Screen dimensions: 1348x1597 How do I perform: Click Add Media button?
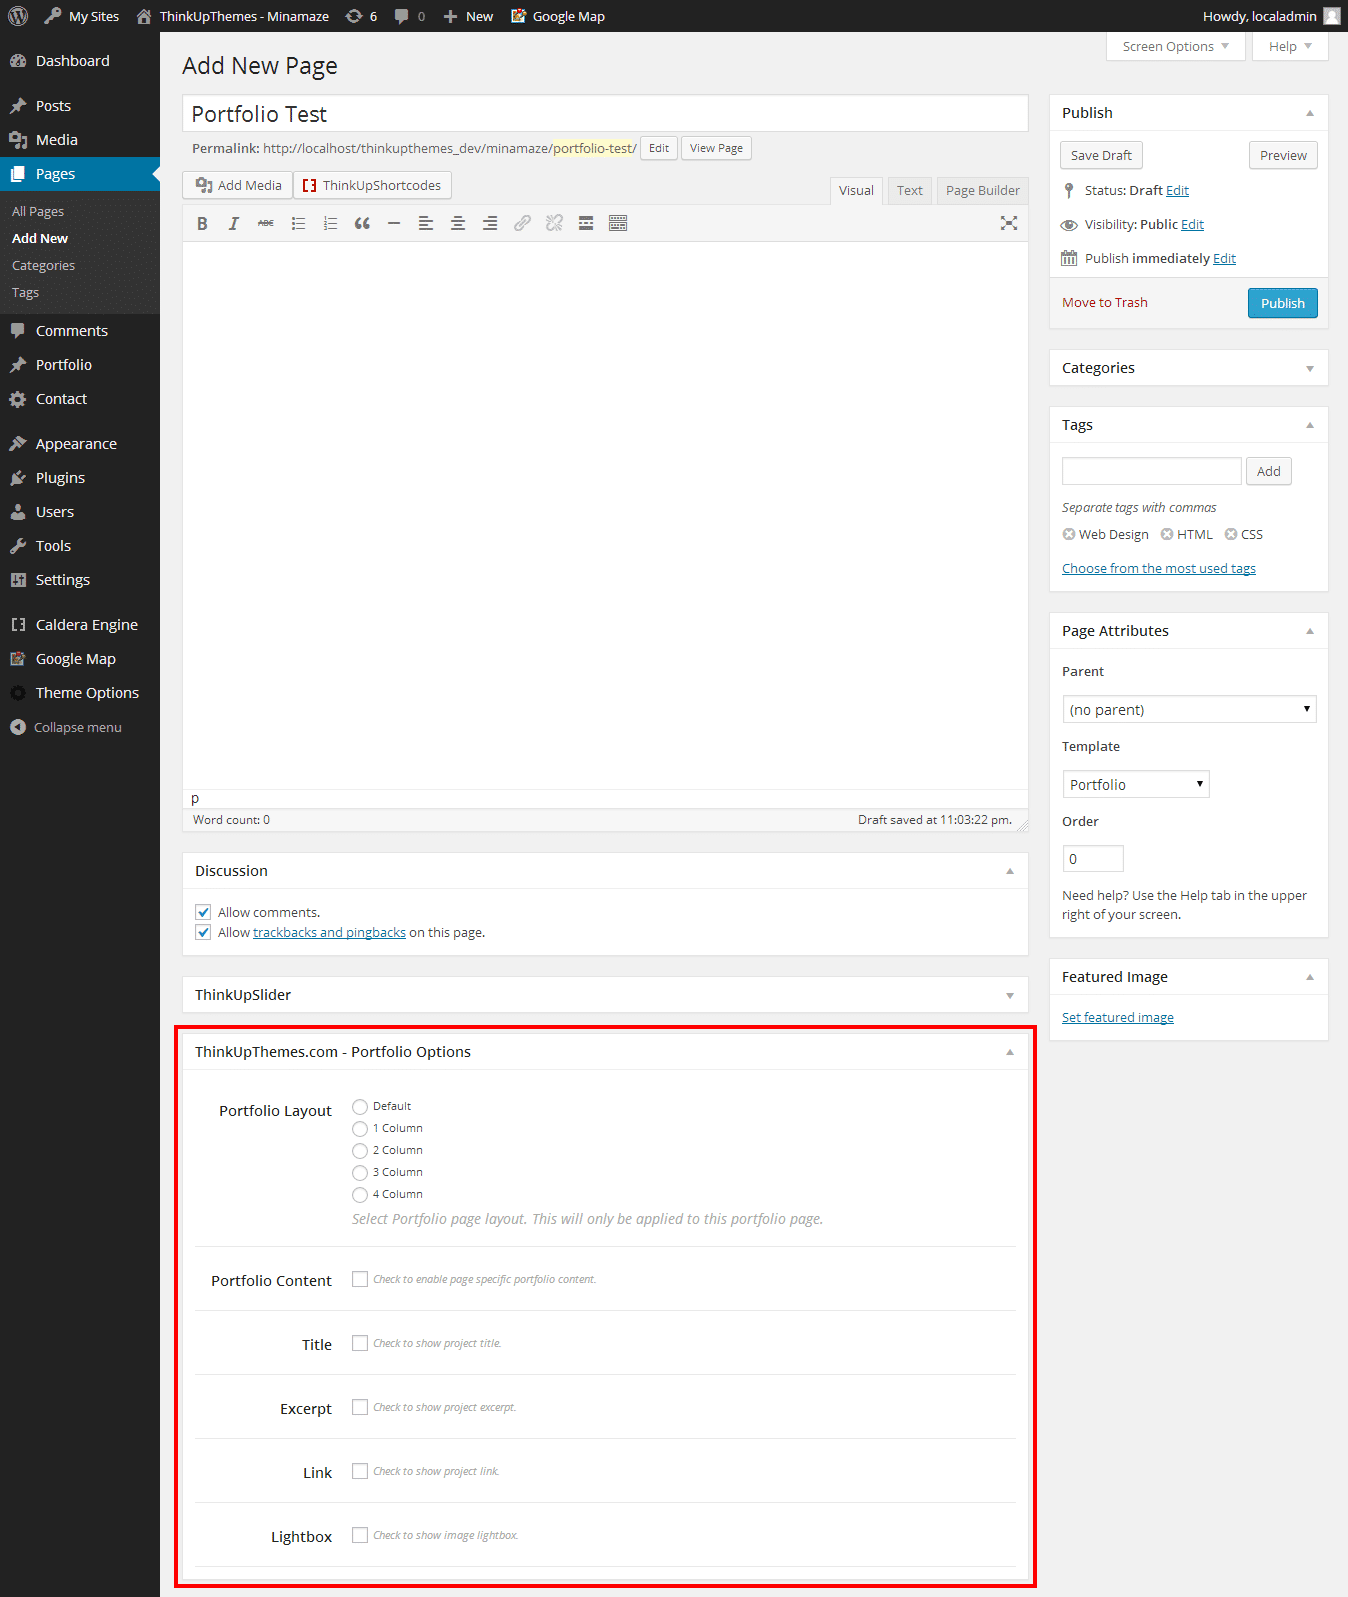click(x=238, y=185)
